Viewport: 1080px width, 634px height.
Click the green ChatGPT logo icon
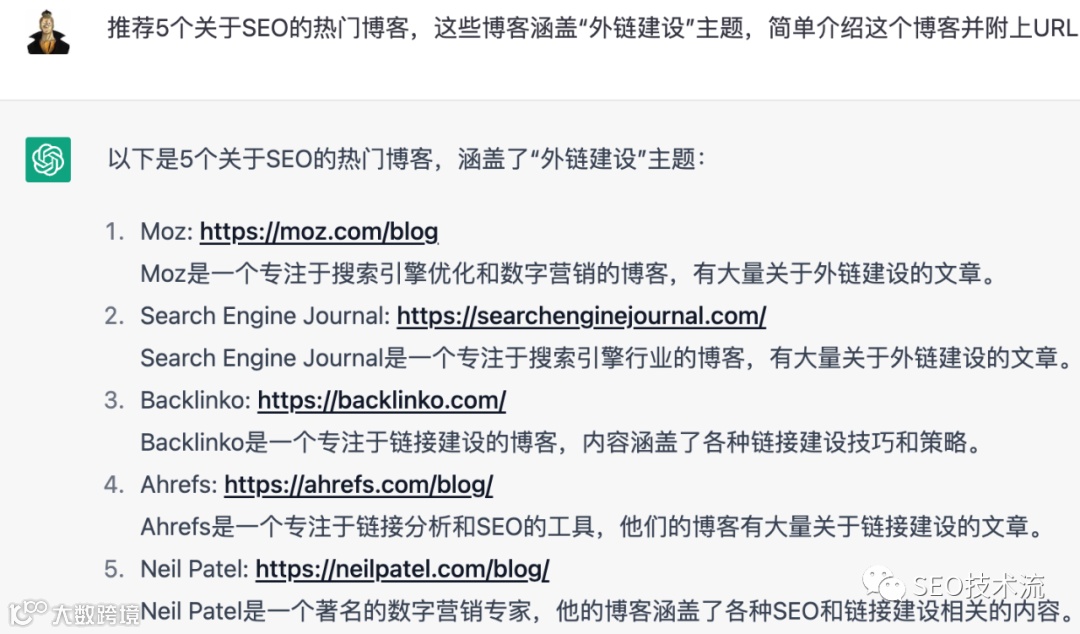tap(48, 159)
